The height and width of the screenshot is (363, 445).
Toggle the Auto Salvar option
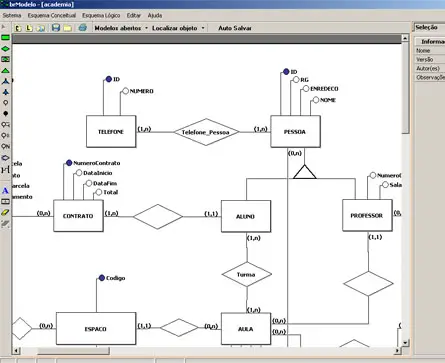(235, 28)
